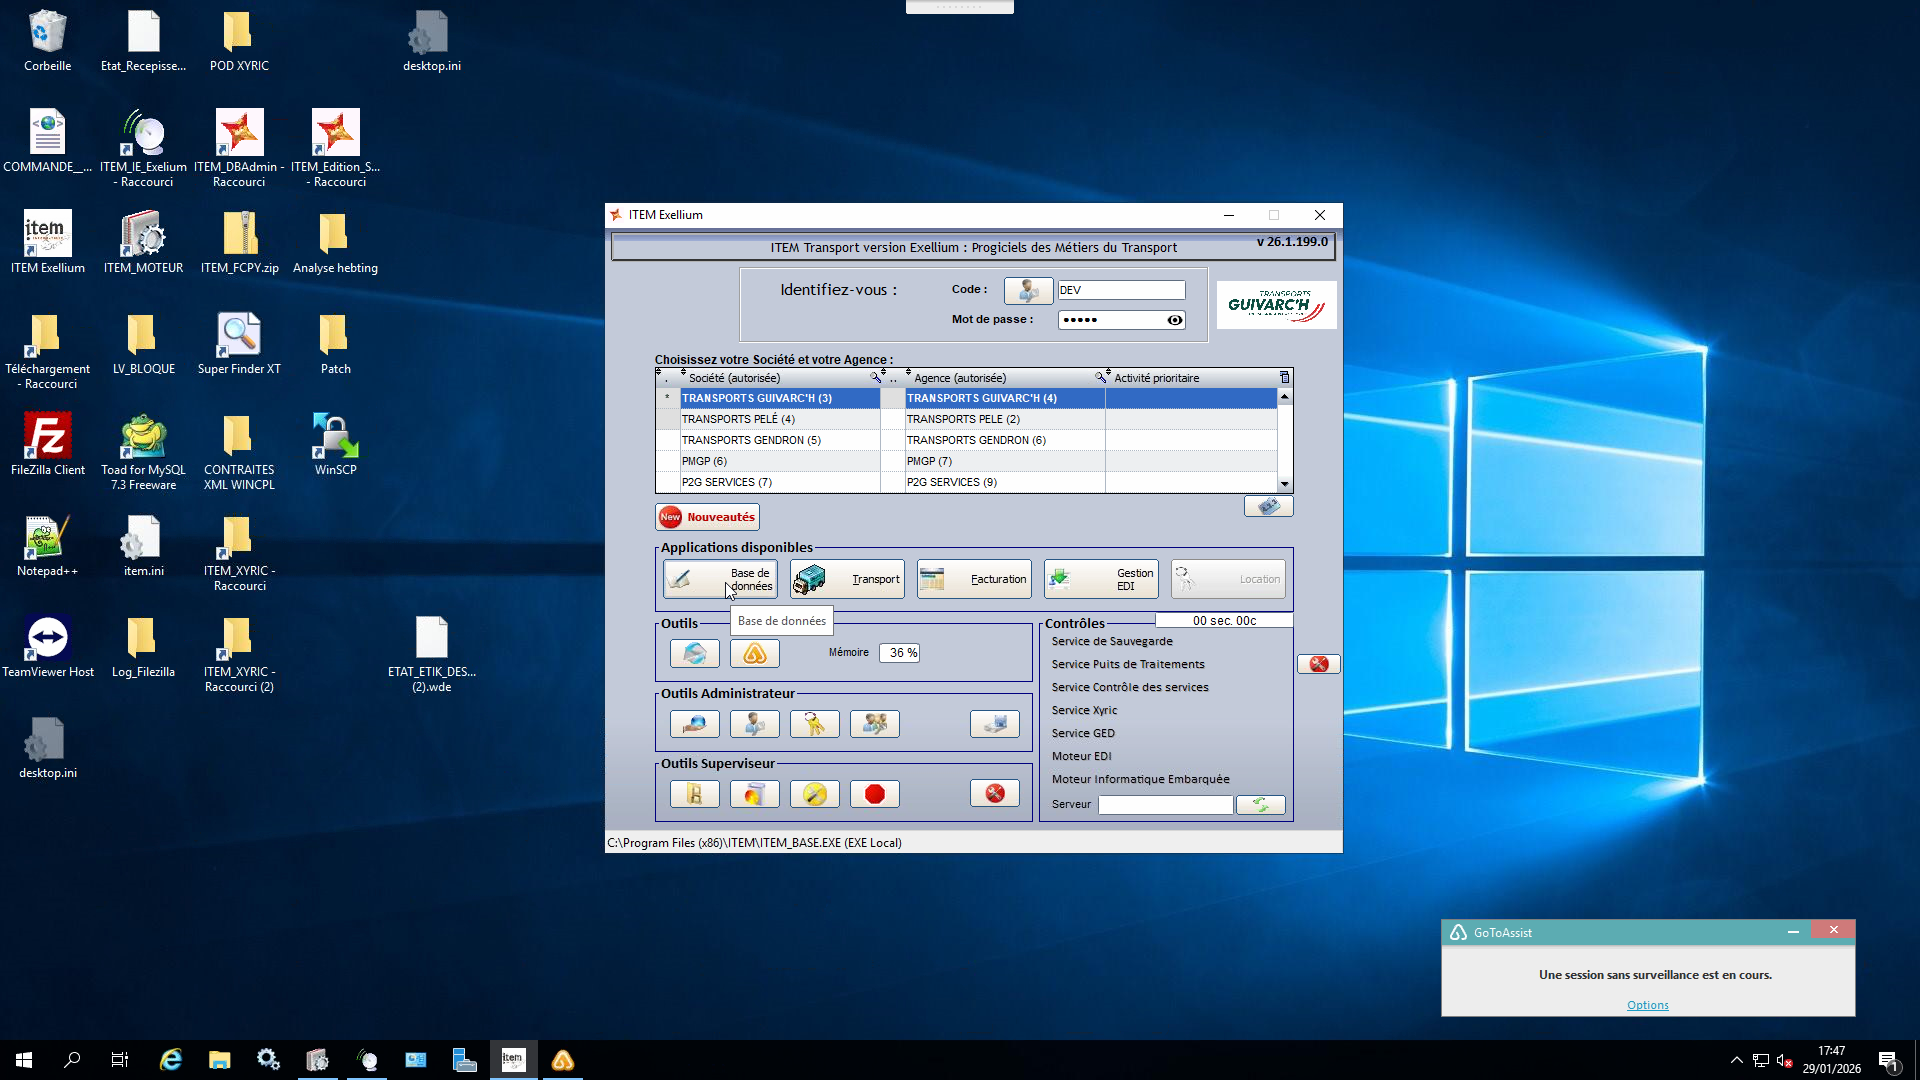Open the Nouveautés button
The height and width of the screenshot is (1080, 1920).
(x=707, y=517)
